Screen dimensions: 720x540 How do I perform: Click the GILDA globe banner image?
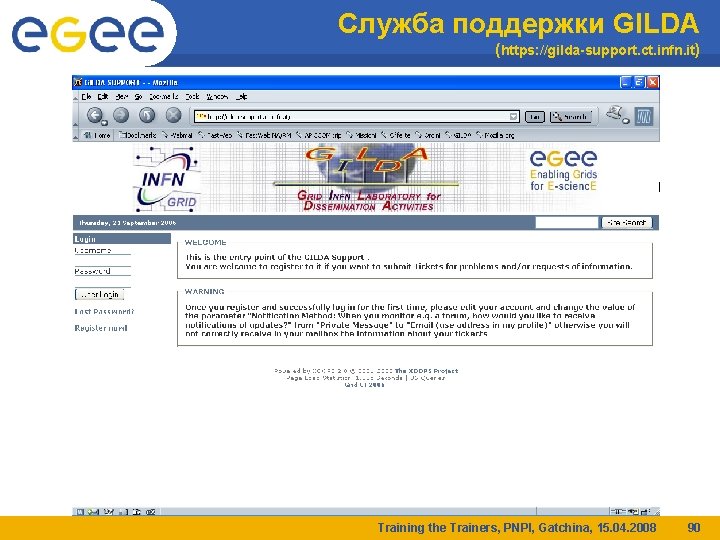click(367, 178)
